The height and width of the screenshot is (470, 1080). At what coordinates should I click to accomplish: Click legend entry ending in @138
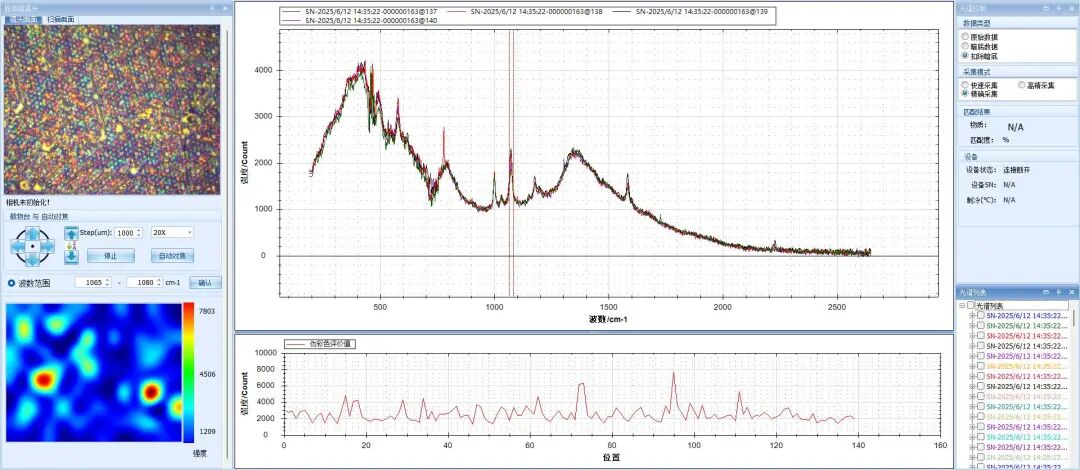pos(525,12)
